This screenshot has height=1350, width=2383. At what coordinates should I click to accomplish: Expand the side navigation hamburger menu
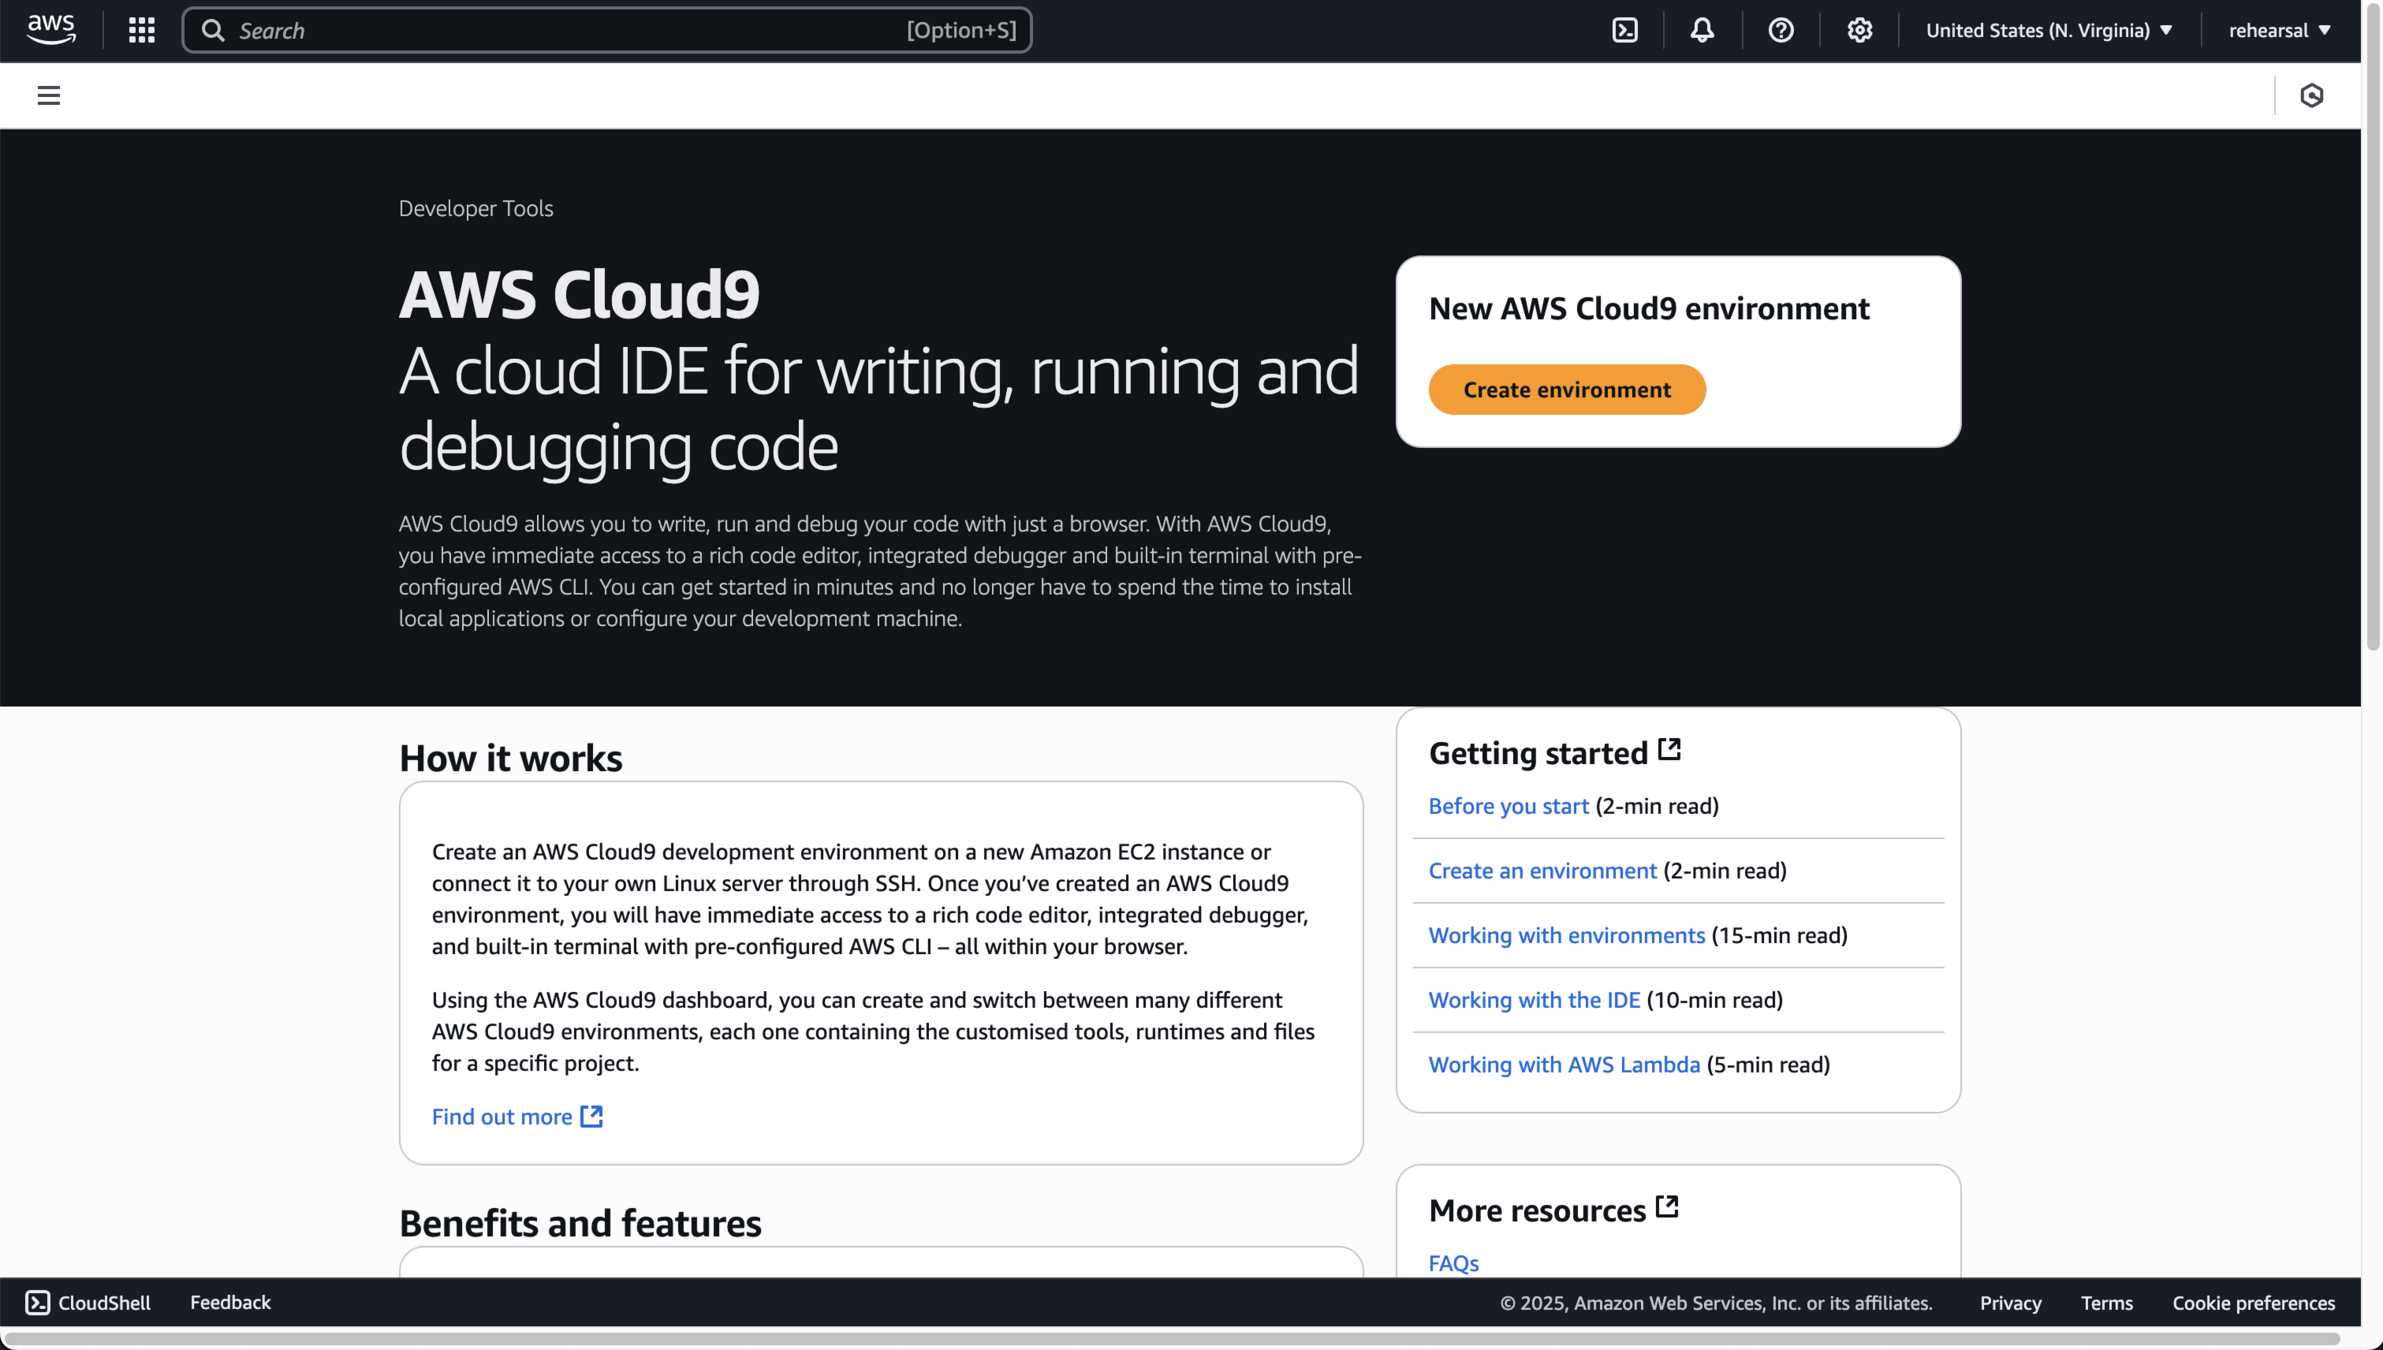[x=48, y=95]
